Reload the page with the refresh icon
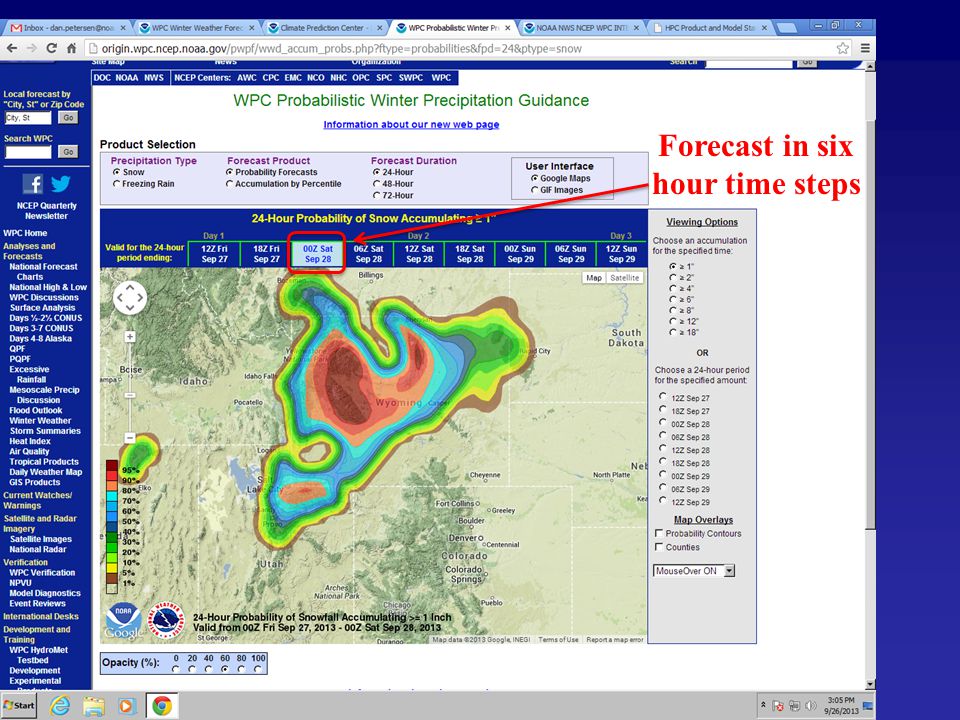Screen dimensions: 960x720 pyautogui.click(x=51, y=48)
